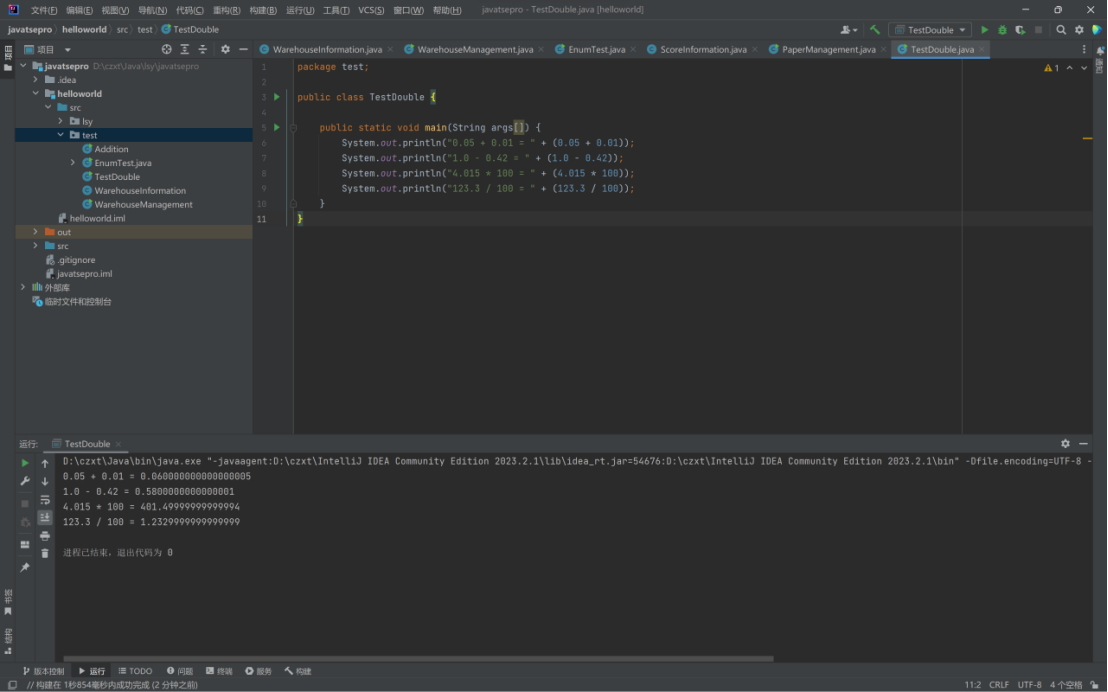The image size is (1108, 692).
Task: Open the TODO tool window button
Action: tap(135, 671)
